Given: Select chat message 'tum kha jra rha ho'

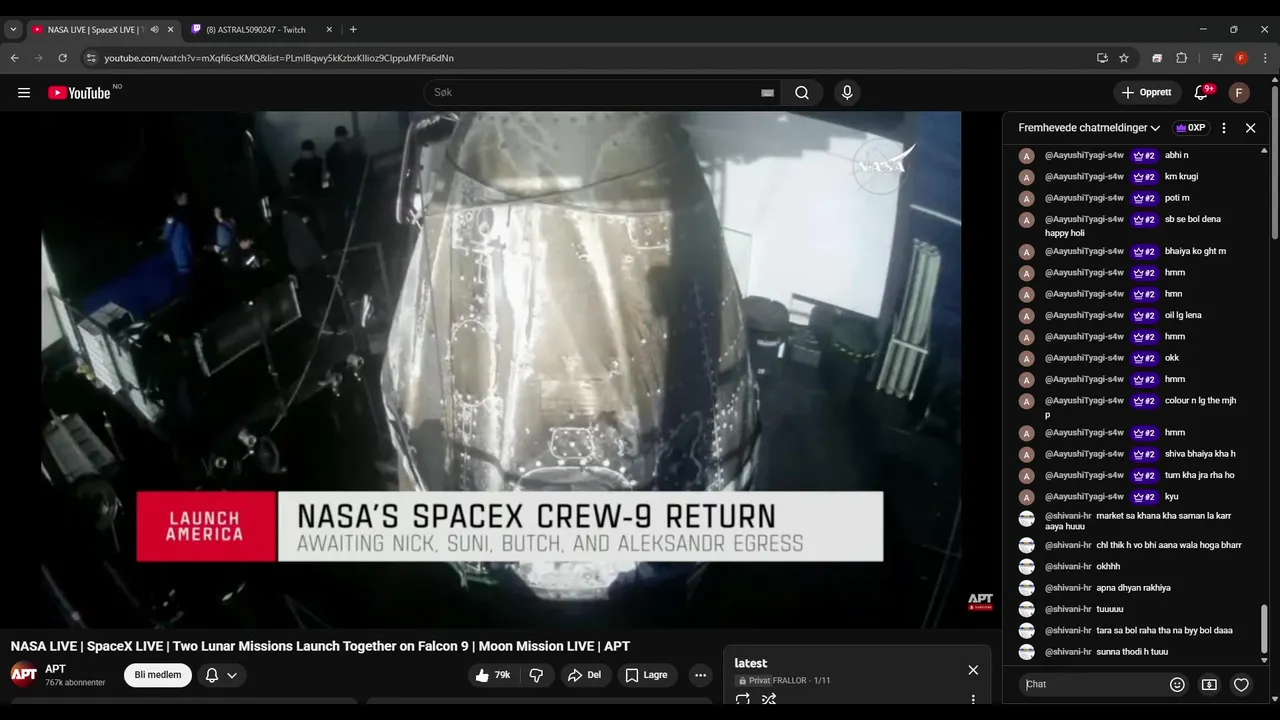Looking at the screenshot, I should [x=1199, y=476].
